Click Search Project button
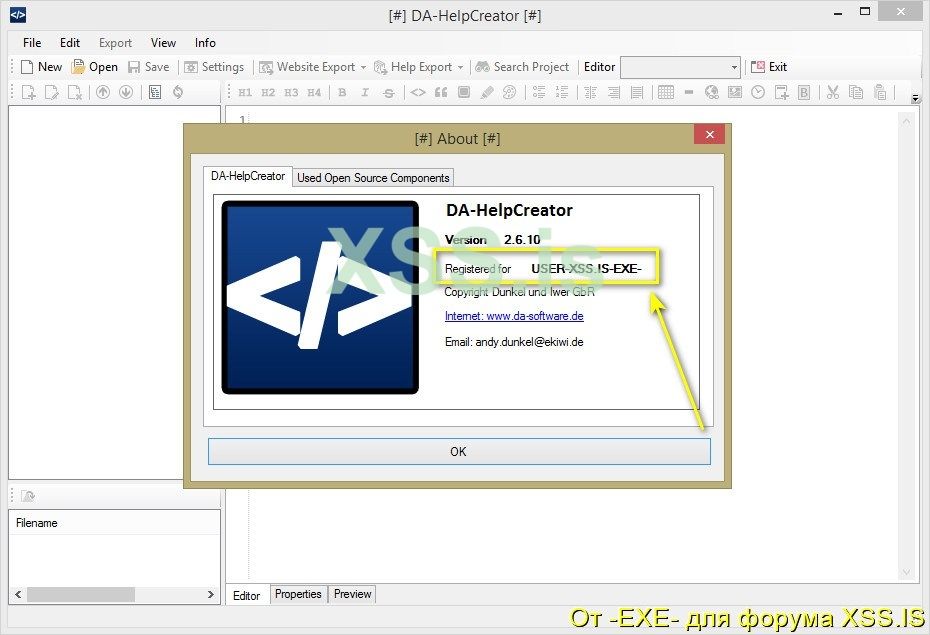 point(523,67)
